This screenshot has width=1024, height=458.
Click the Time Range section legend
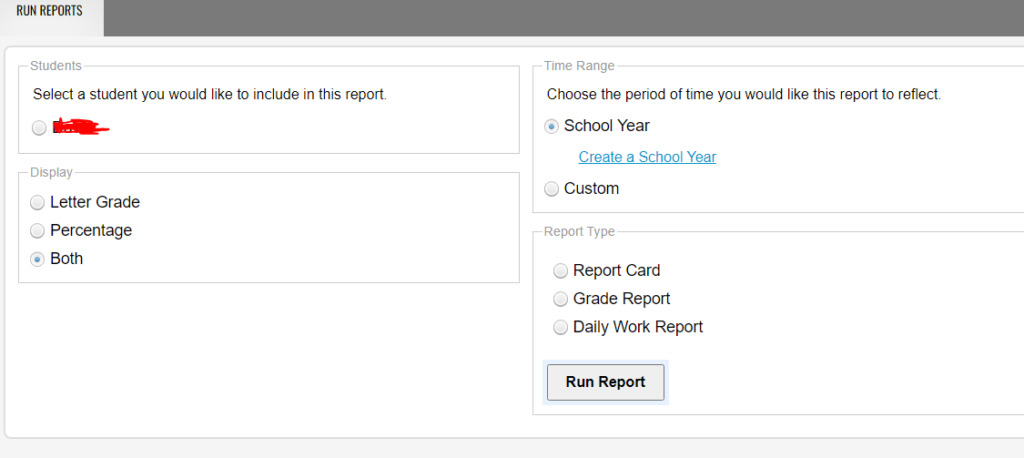click(x=579, y=65)
